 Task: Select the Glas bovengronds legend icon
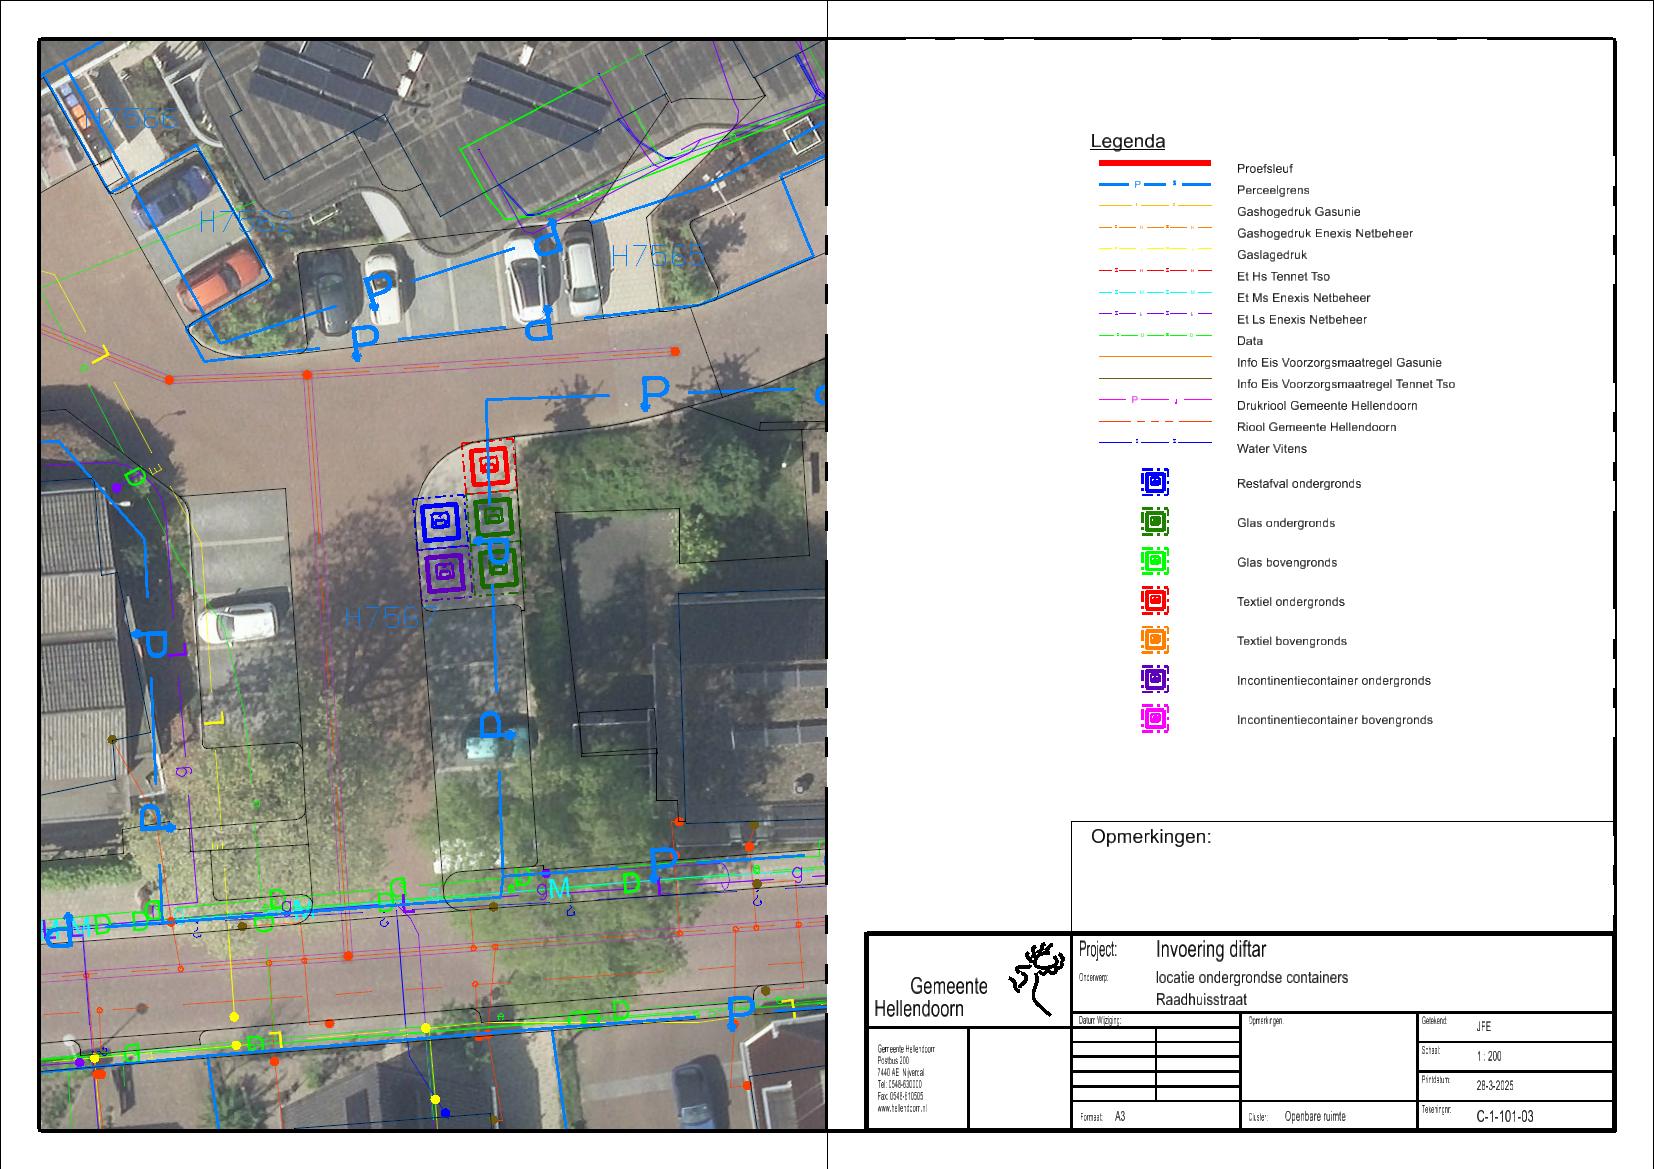point(1154,561)
